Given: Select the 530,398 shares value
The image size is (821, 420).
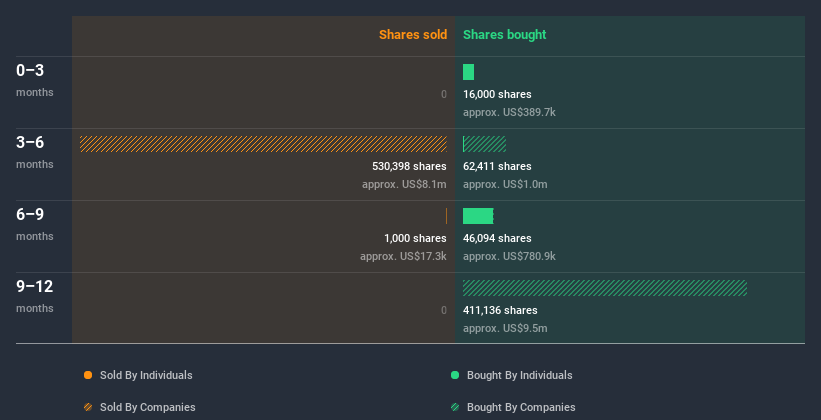Looking at the screenshot, I should point(409,167).
